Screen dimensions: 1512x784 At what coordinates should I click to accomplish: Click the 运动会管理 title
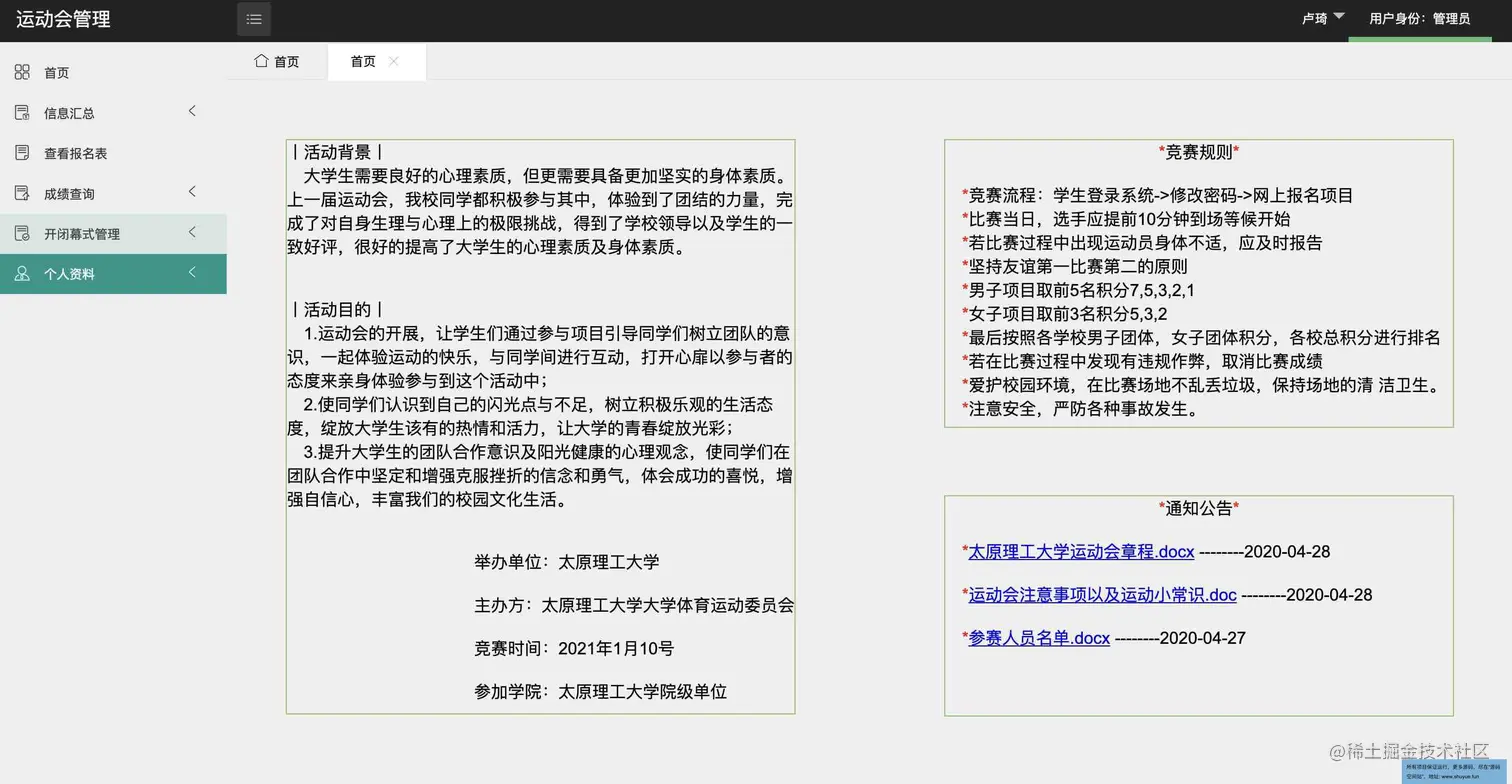[x=63, y=19]
